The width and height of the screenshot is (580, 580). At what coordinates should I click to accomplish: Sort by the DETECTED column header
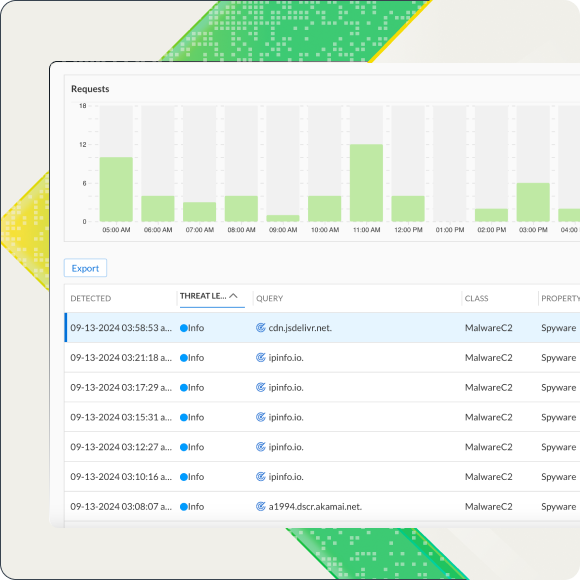click(x=91, y=298)
